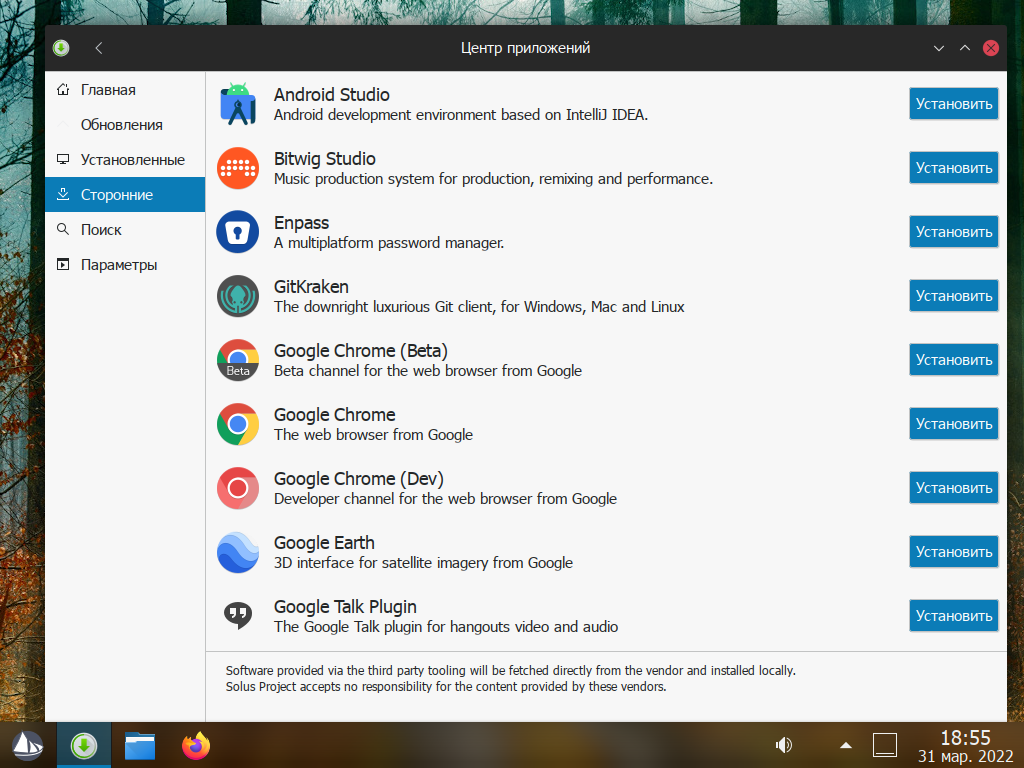Viewport: 1024px width, 768px height.
Task: Click the Software Center taskbar icon
Action: click(84, 745)
